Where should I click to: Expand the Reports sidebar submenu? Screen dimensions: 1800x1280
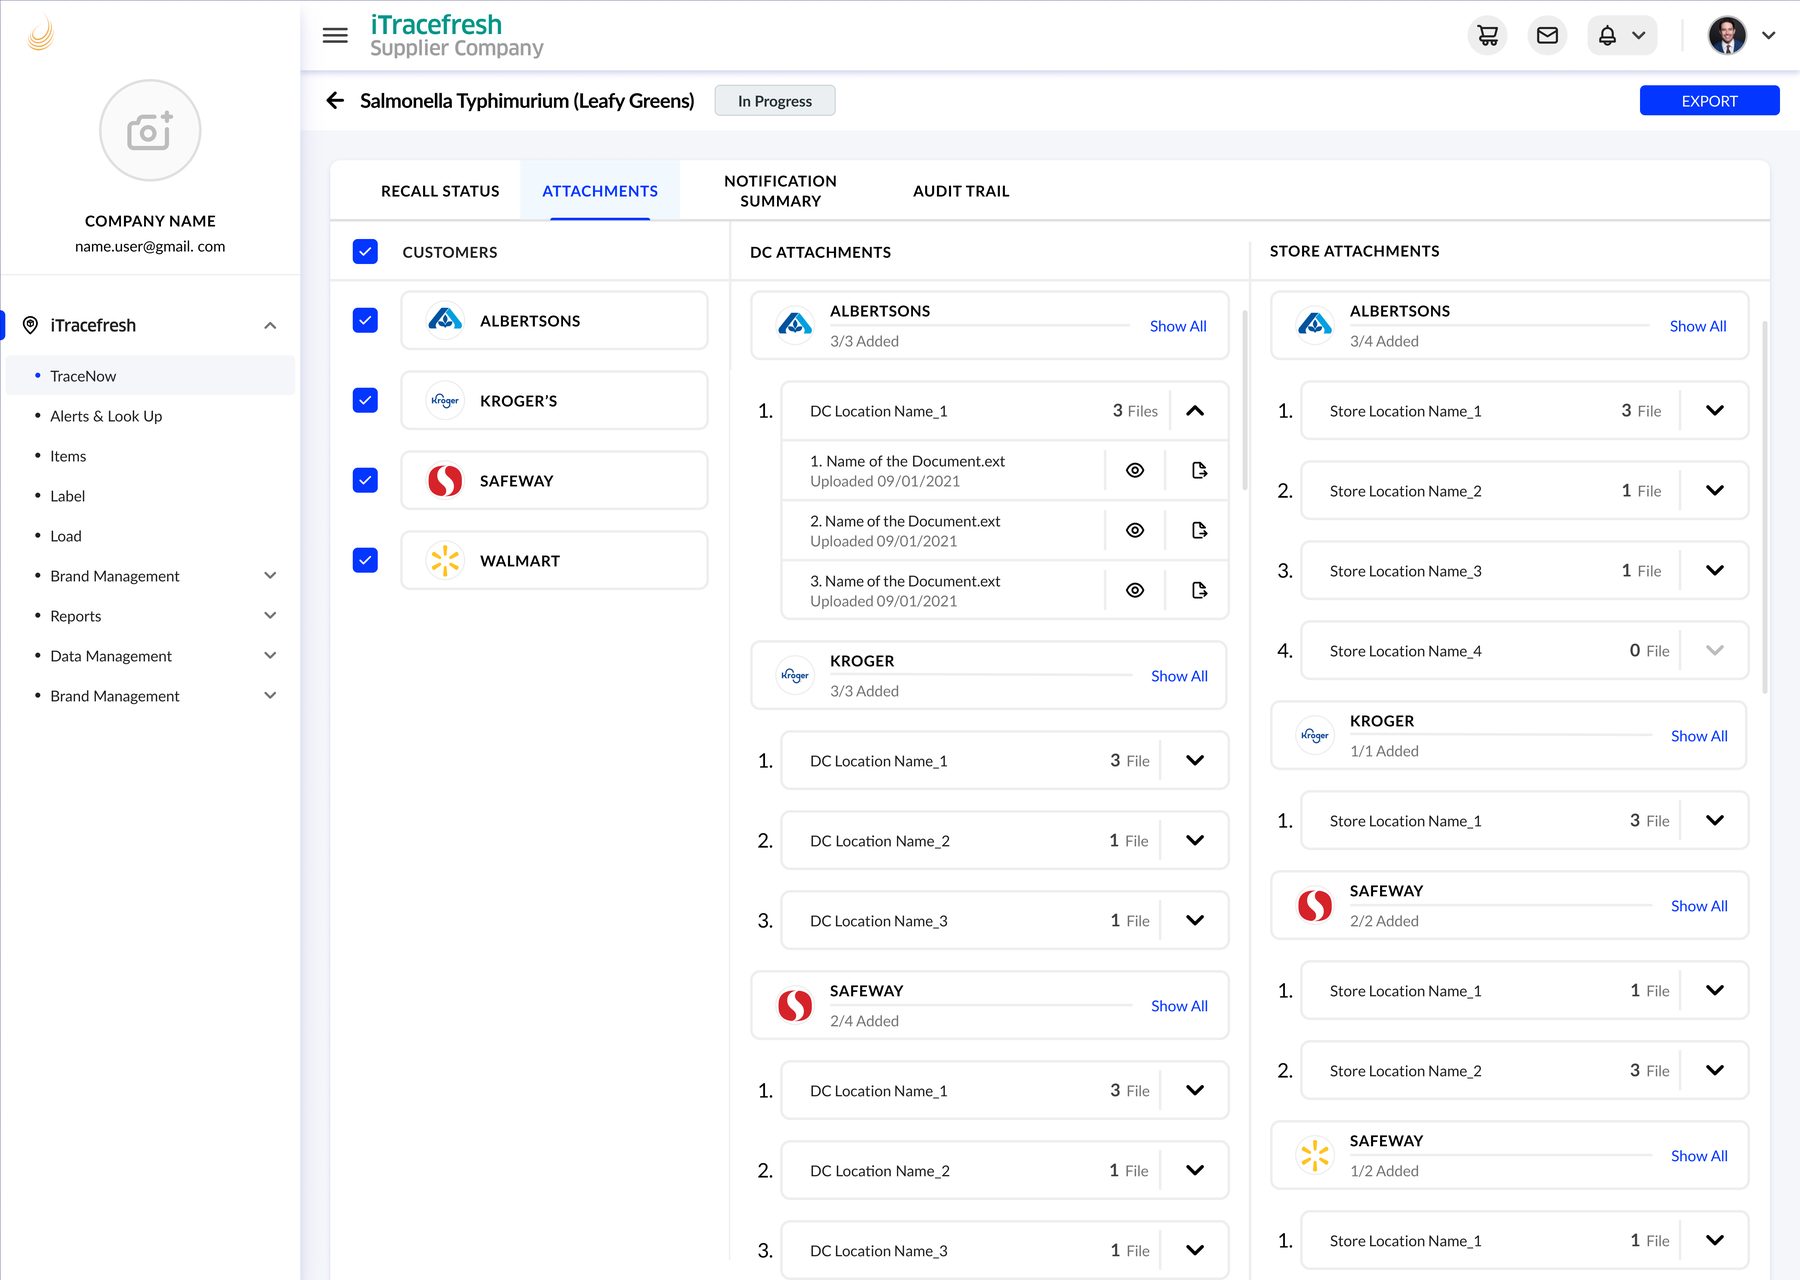point(270,615)
